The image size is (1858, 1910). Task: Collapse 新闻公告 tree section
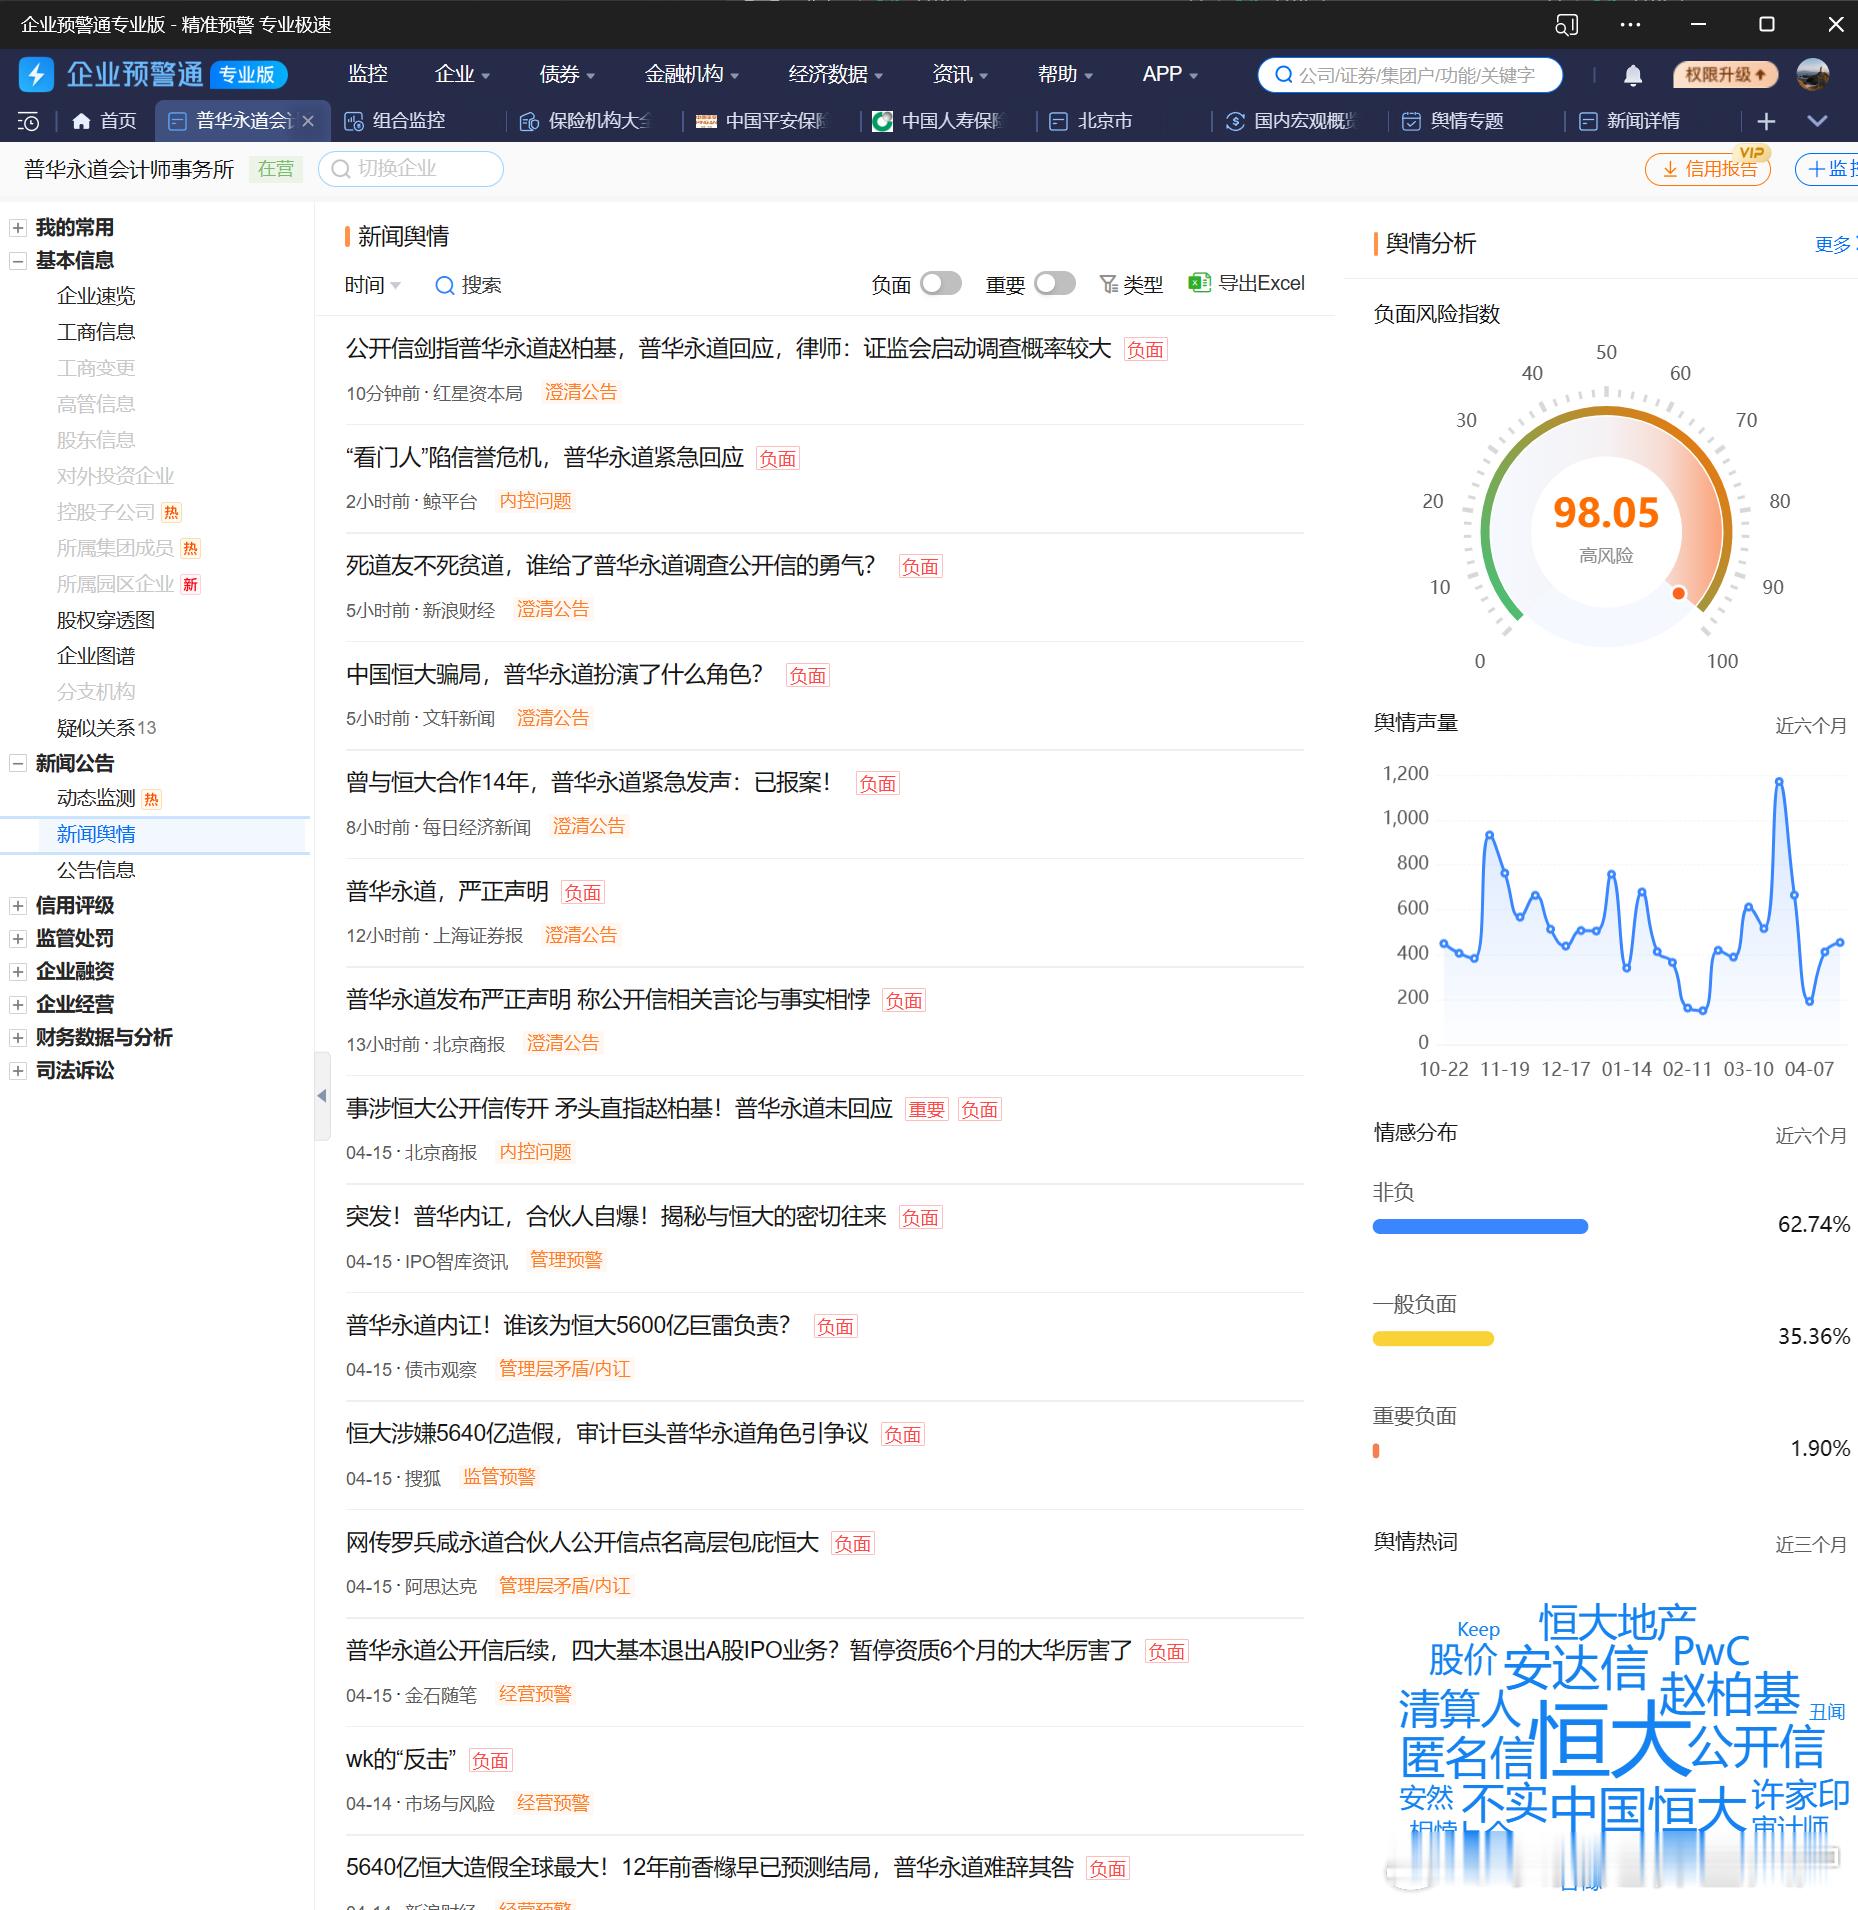click(x=17, y=764)
